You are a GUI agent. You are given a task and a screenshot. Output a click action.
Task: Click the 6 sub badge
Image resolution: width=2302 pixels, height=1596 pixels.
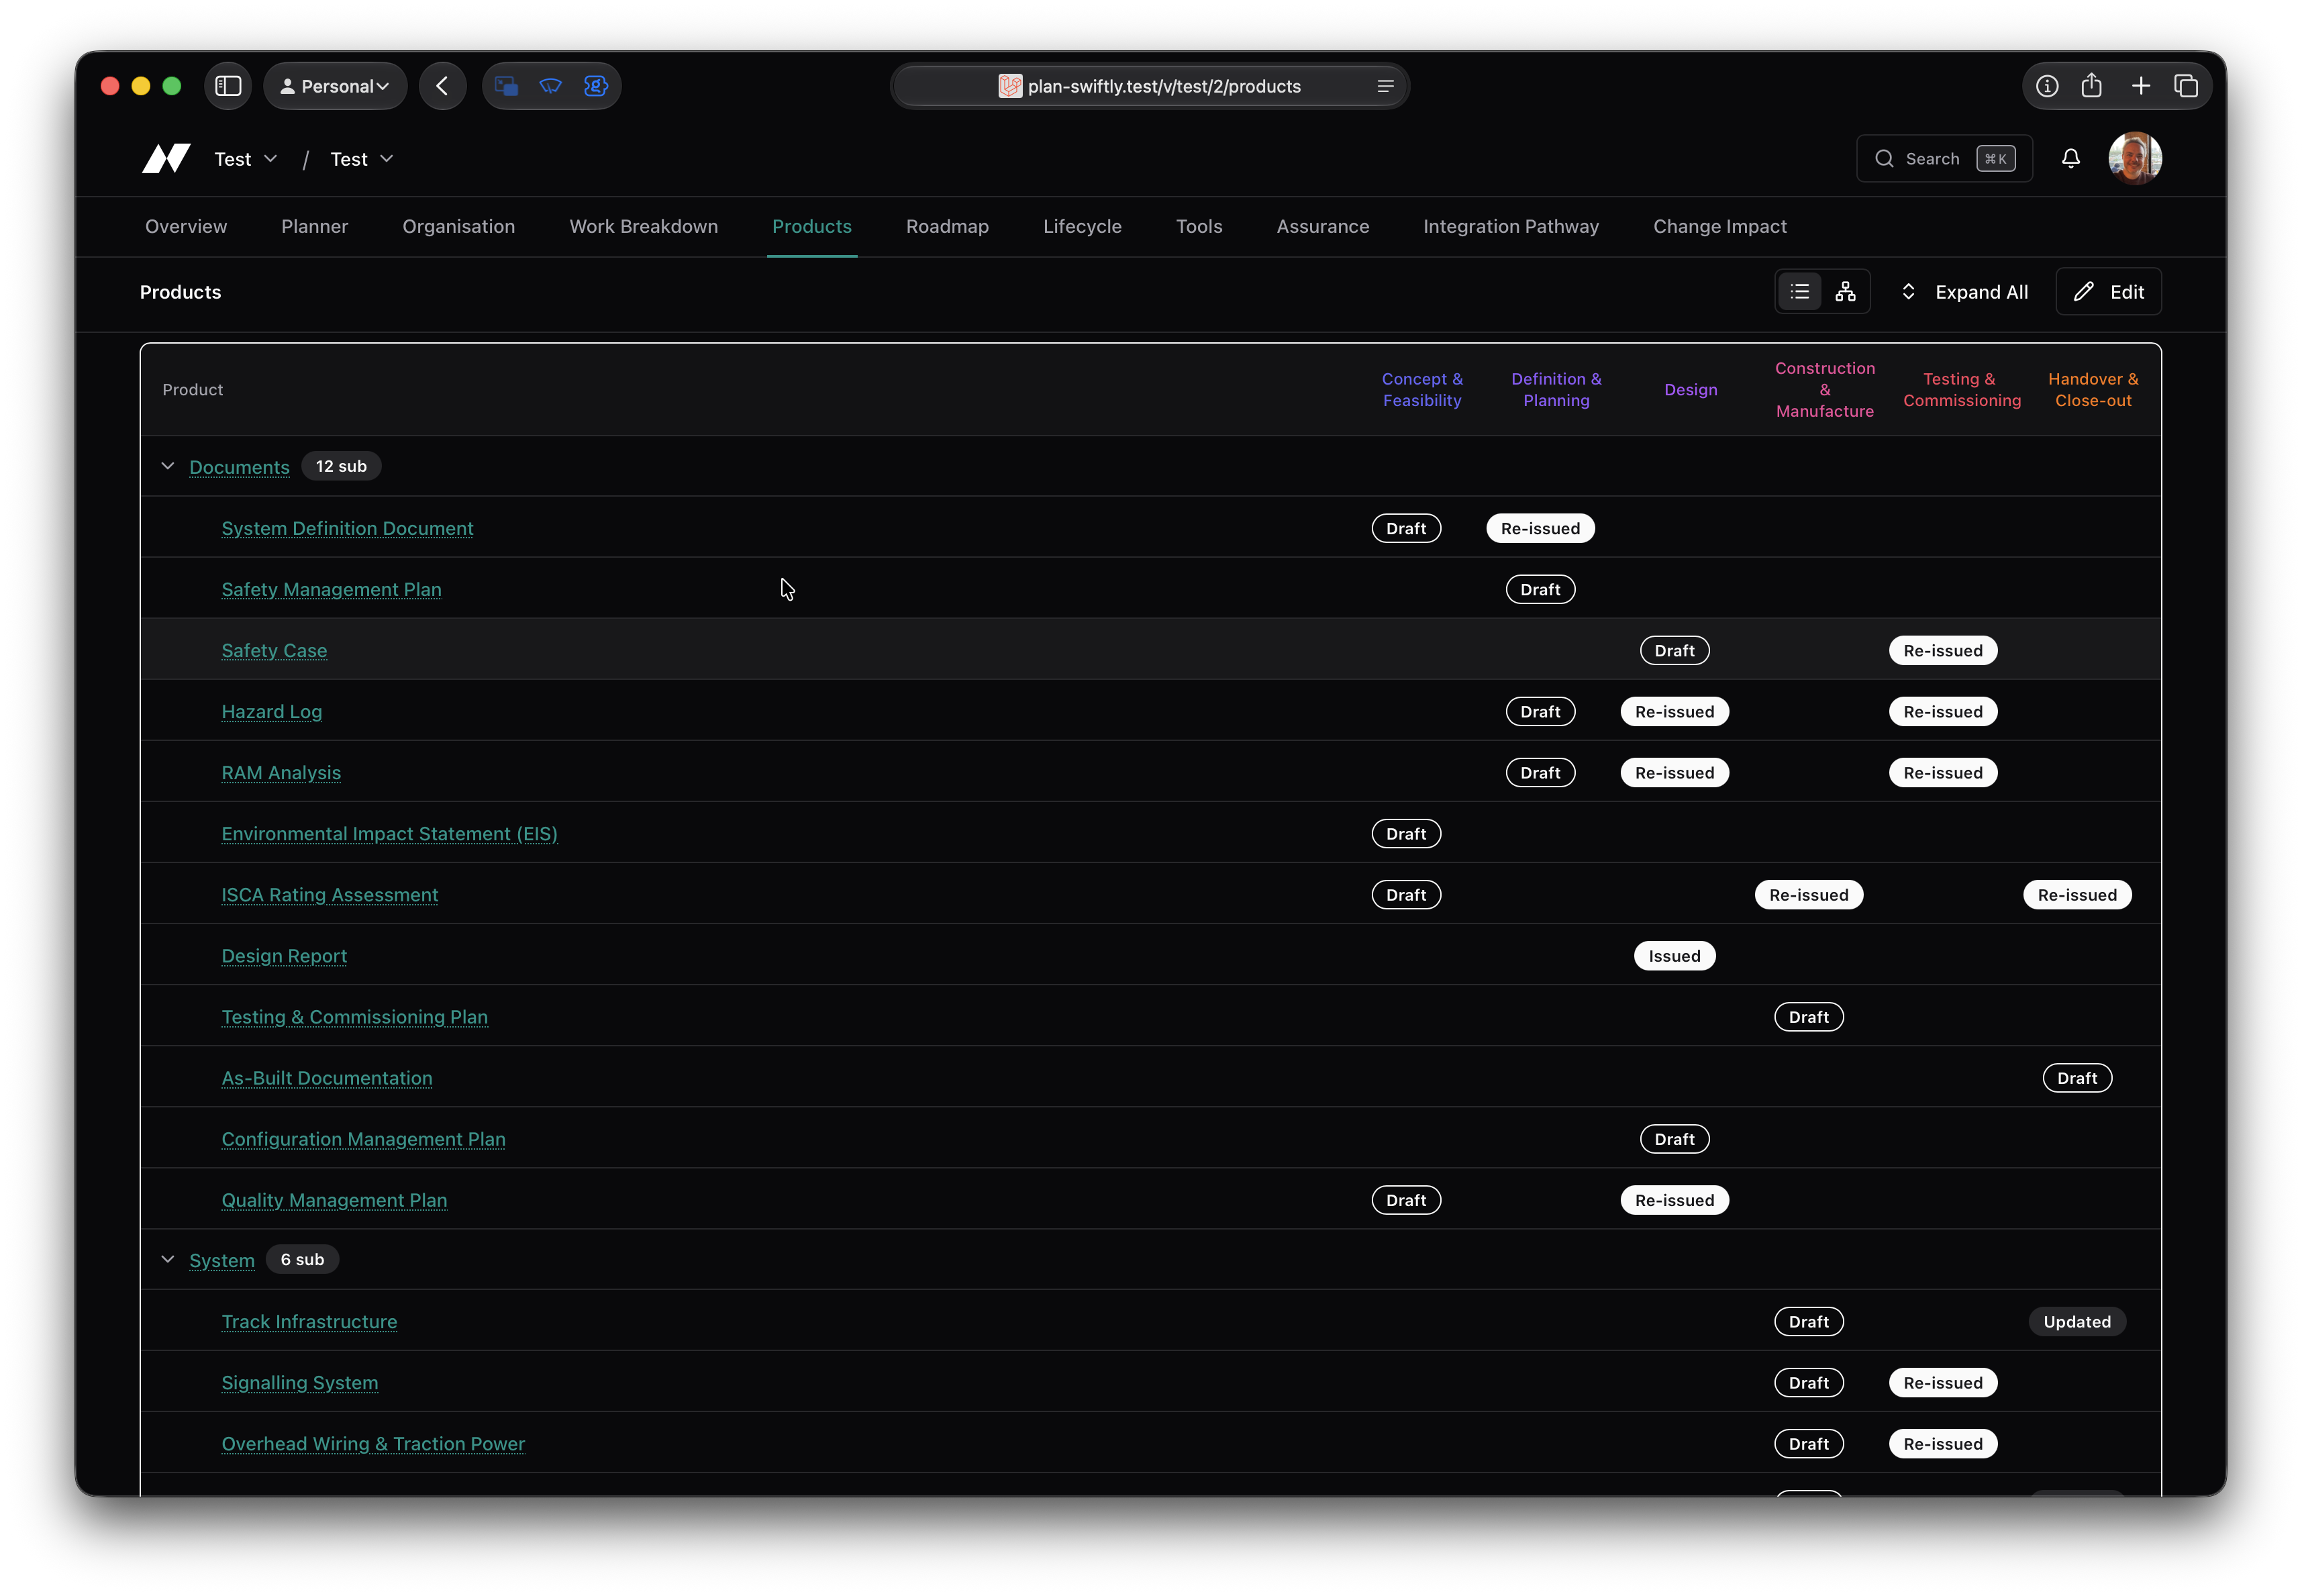(x=302, y=1259)
